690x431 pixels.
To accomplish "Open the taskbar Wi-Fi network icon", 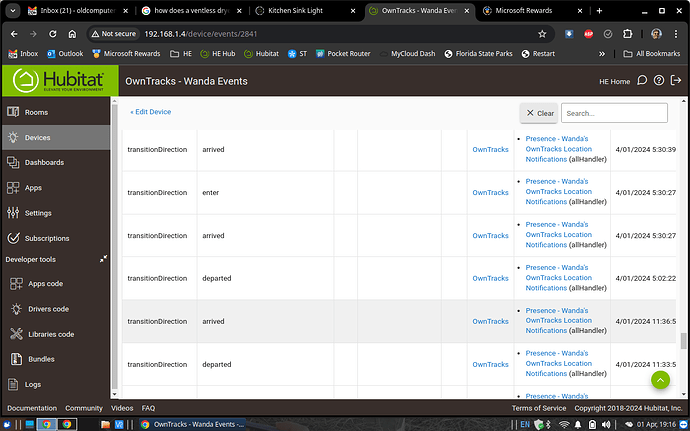I will (564, 424).
